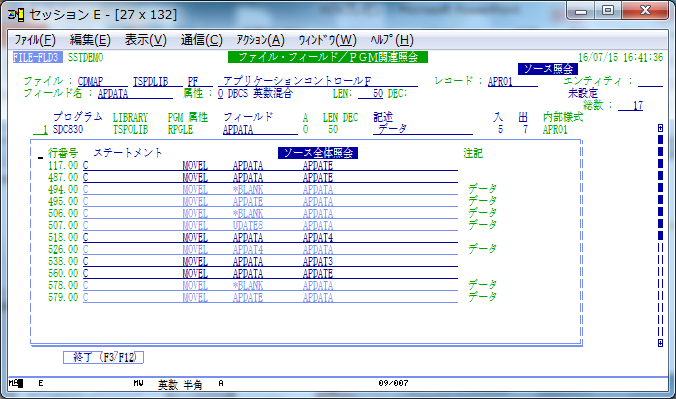
Task: Select statement line 507.00
Action: point(270,226)
